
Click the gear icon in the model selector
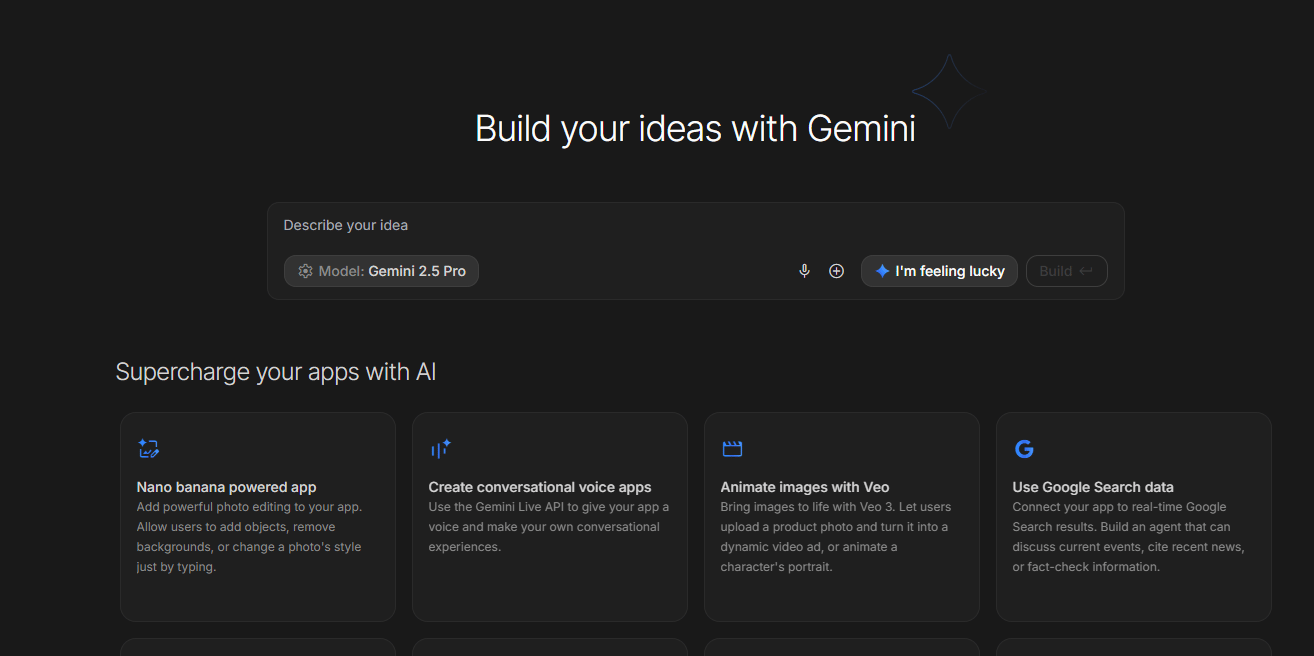(x=305, y=271)
